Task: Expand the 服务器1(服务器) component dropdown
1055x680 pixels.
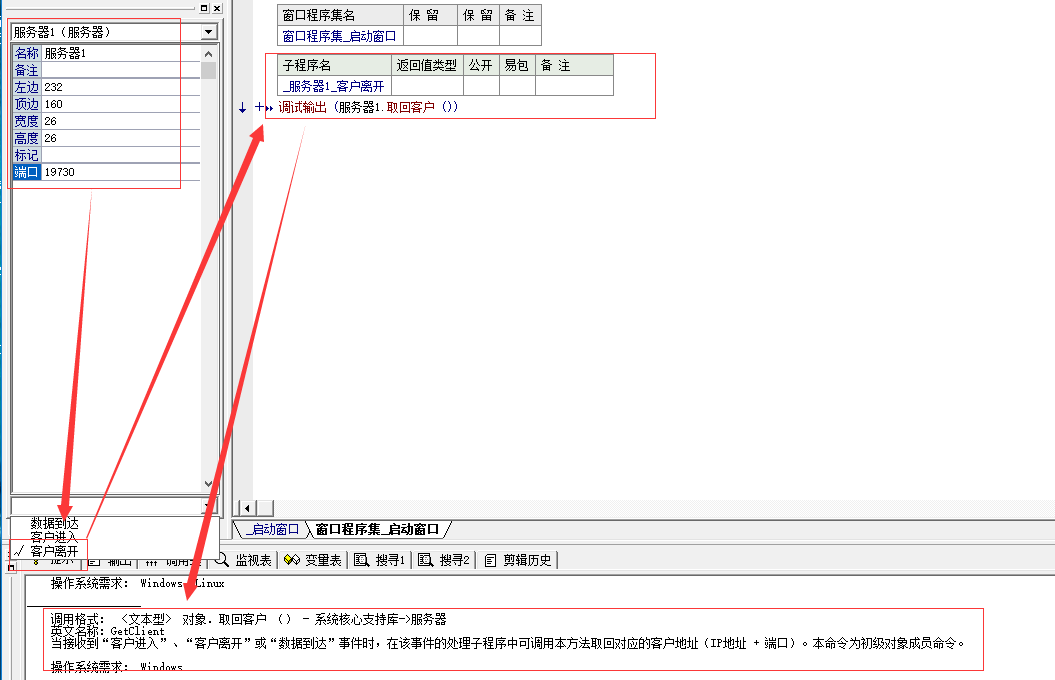Action: coord(209,32)
